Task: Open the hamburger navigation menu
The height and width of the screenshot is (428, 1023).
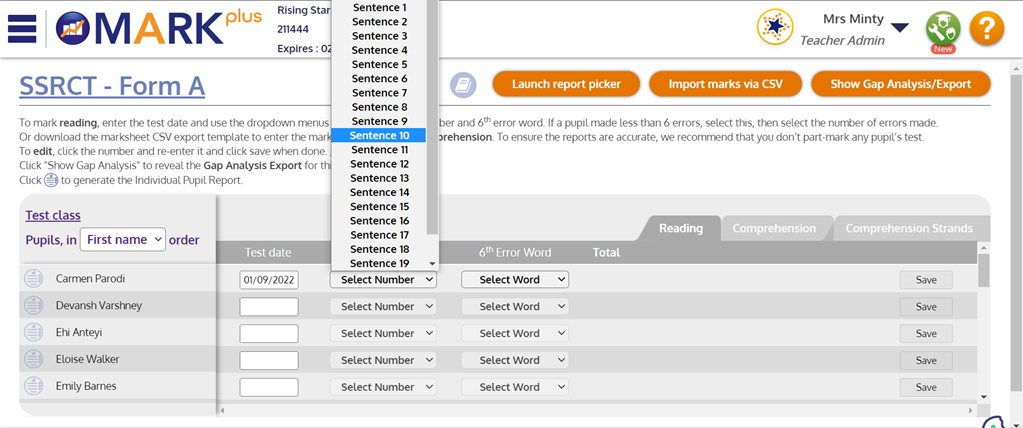Action: tap(21, 28)
